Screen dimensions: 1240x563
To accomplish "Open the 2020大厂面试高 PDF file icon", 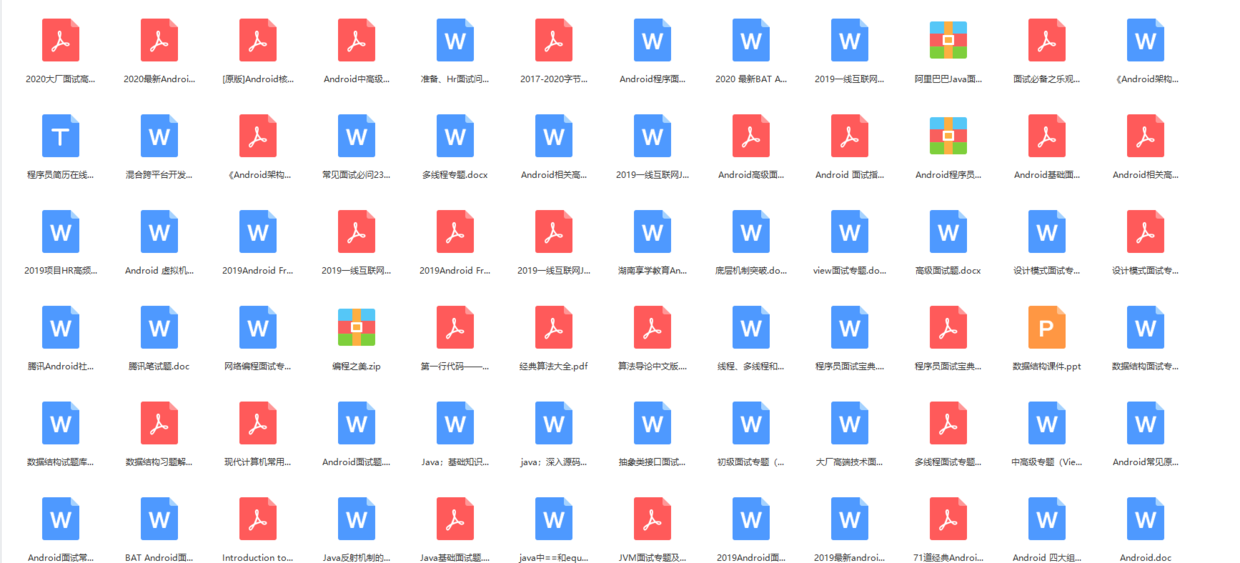I will [60, 40].
